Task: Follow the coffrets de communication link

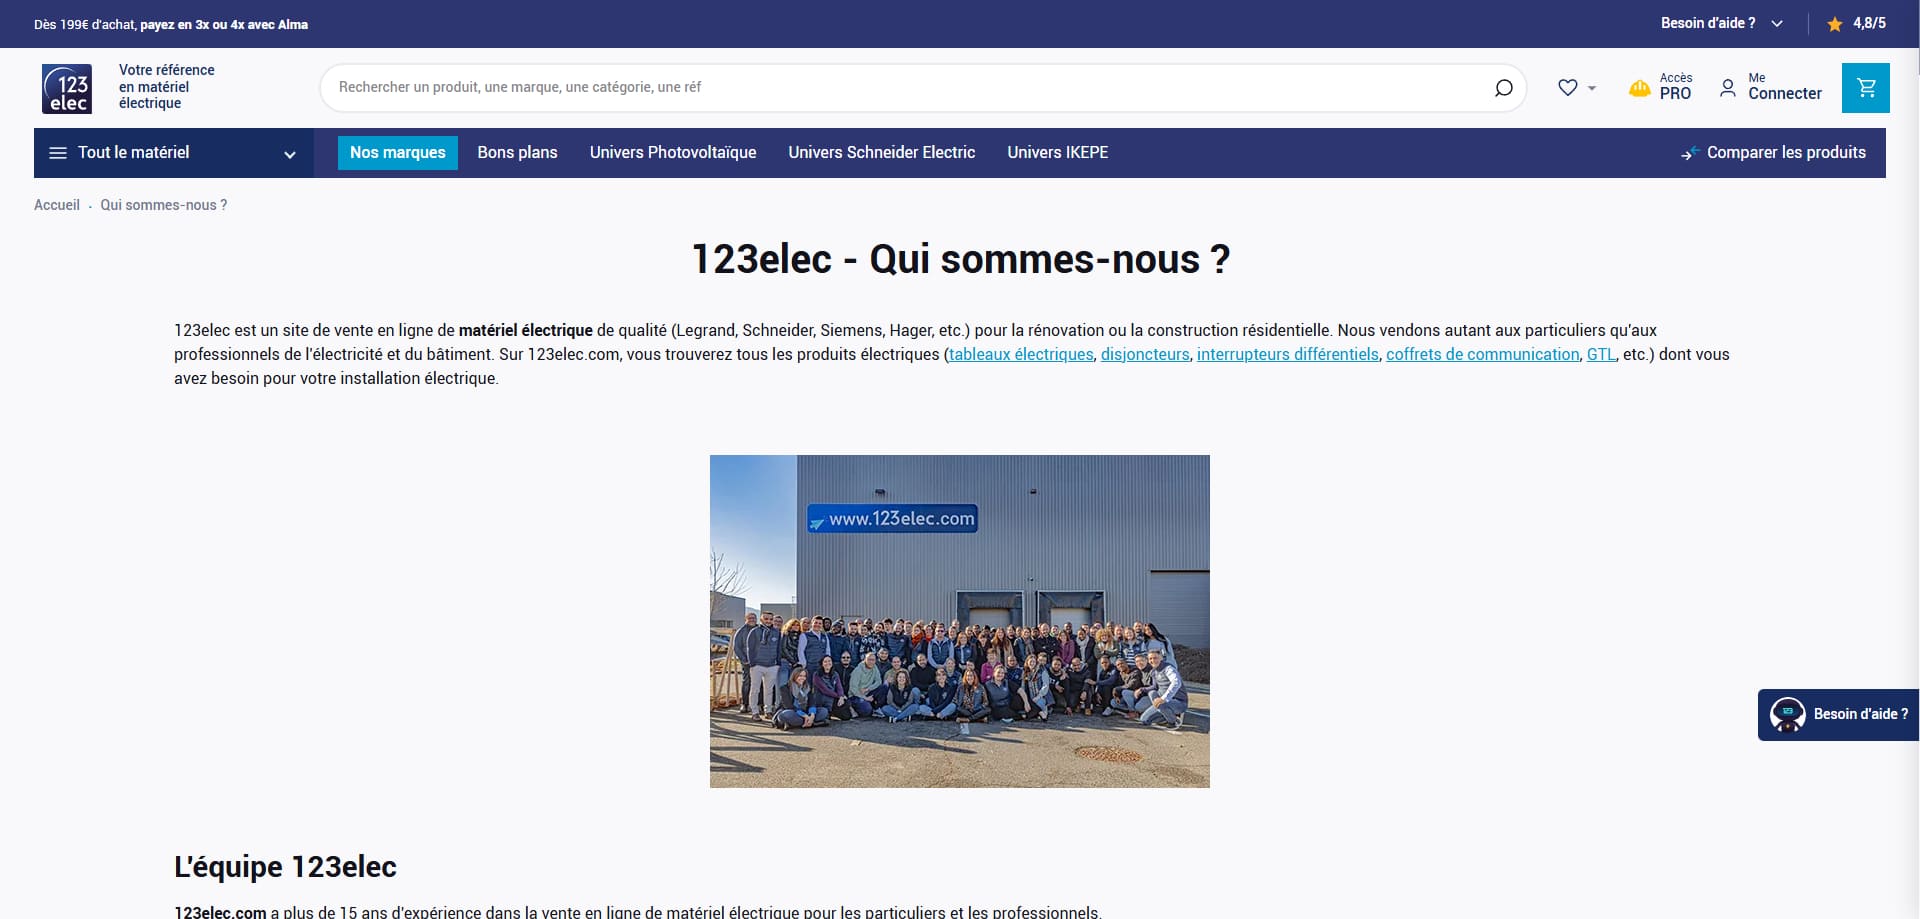Action: pos(1483,355)
